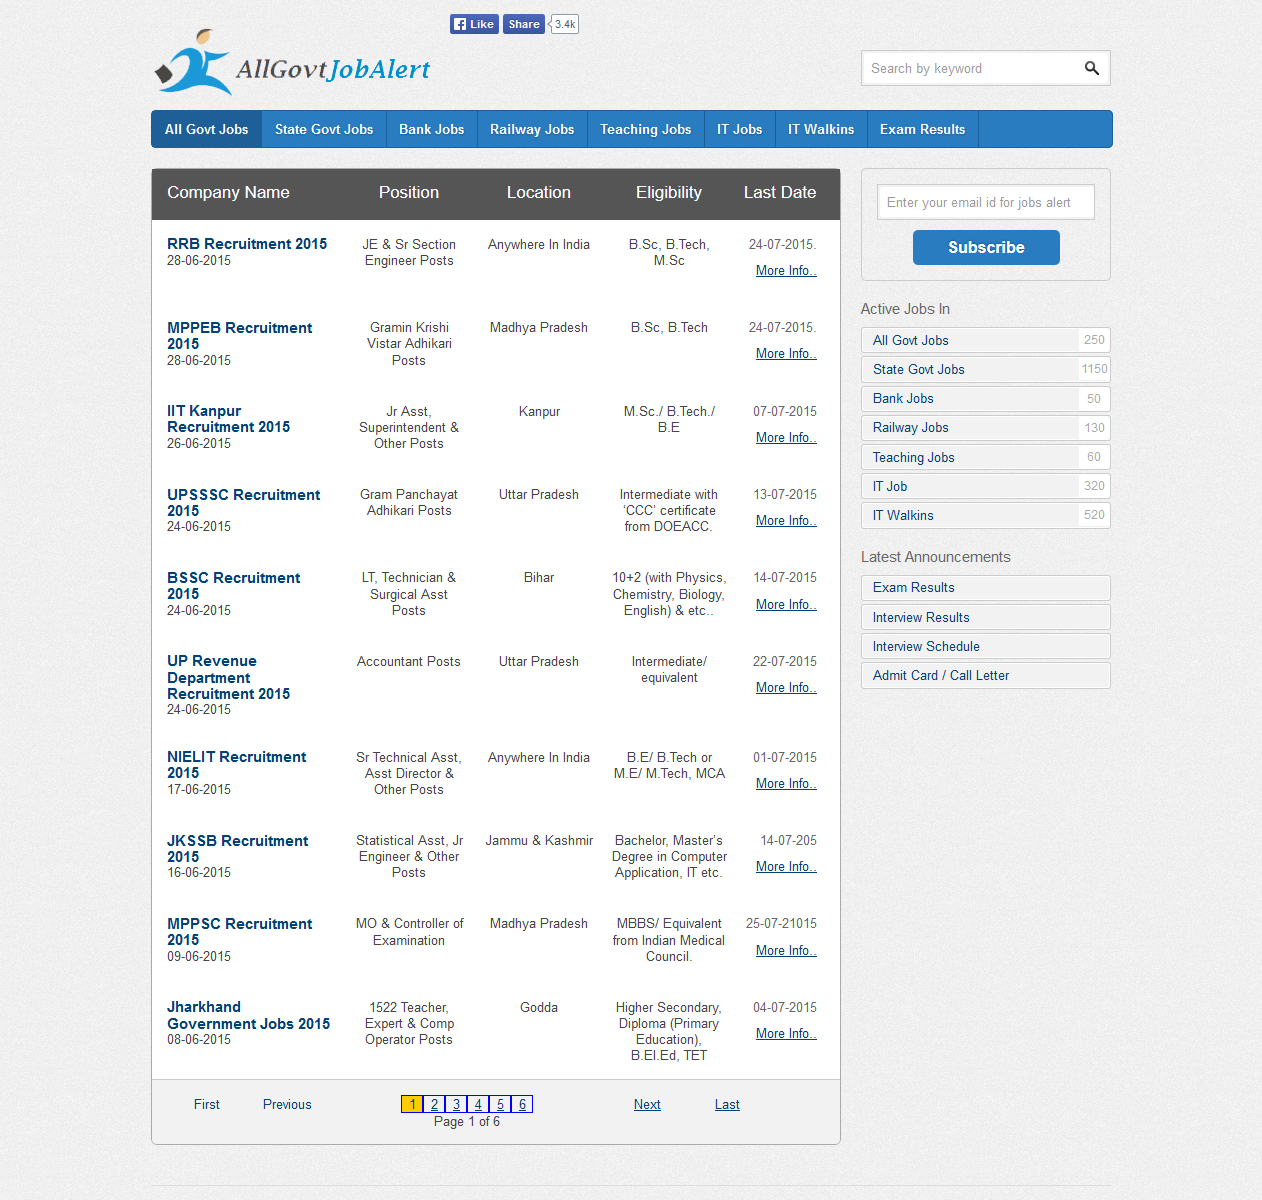This screenshot has height=1200, width=1262.
Task: Open the All Govt Jobs menu tab
Action: pos(207,129)
